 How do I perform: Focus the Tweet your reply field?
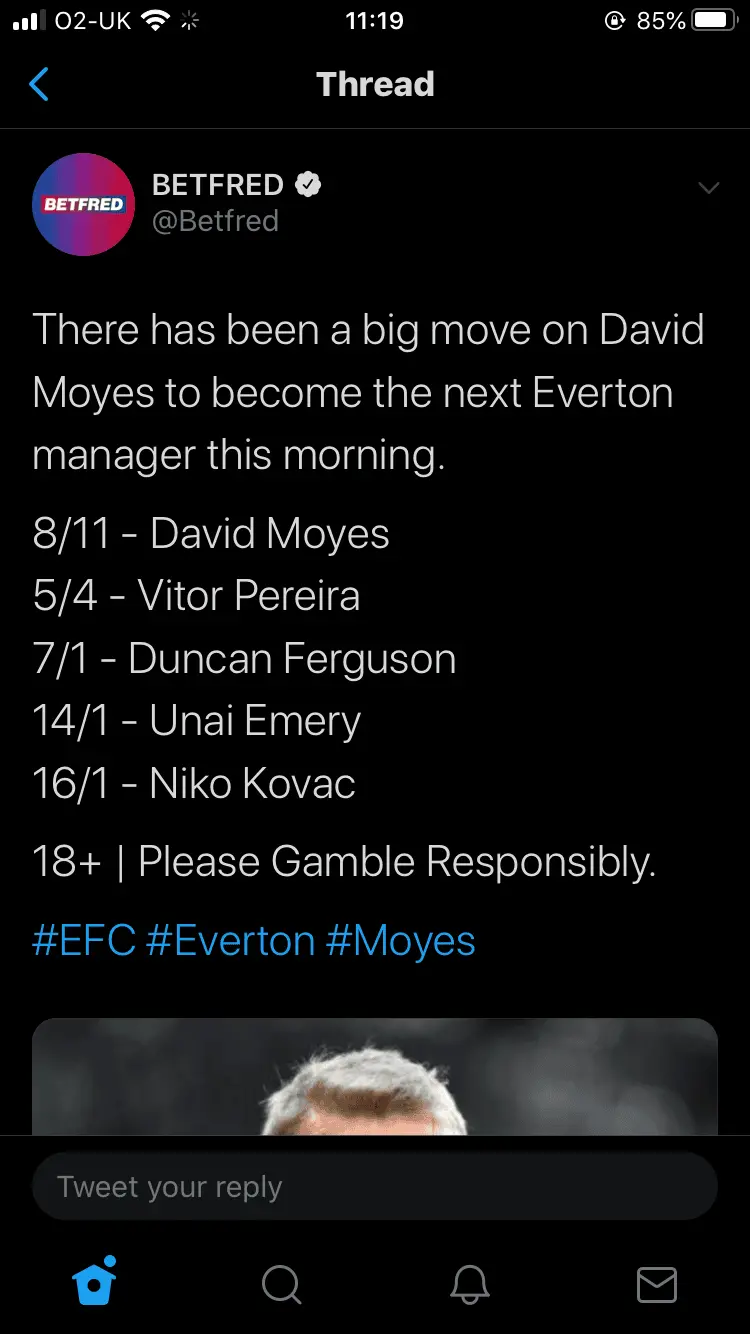(x=375, y=1187)
